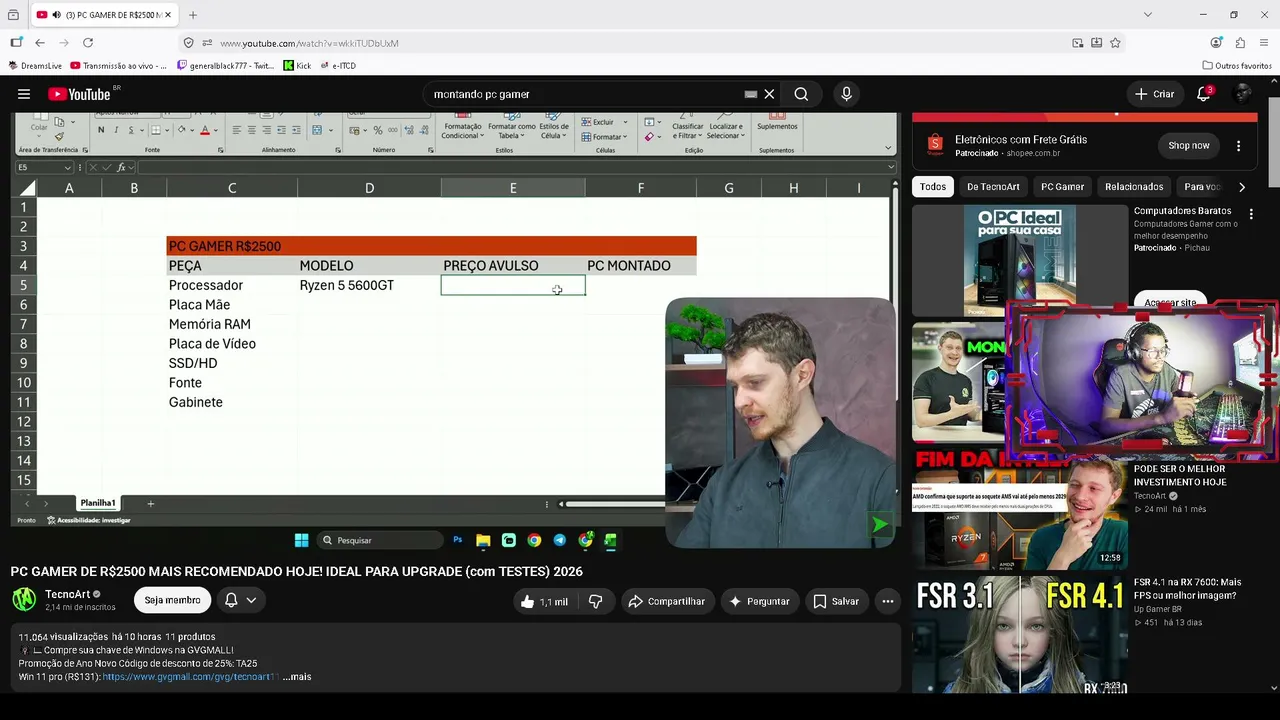Expand the channel notification bell dropdown
1280x720 pixels.
(x=251, y=600)
